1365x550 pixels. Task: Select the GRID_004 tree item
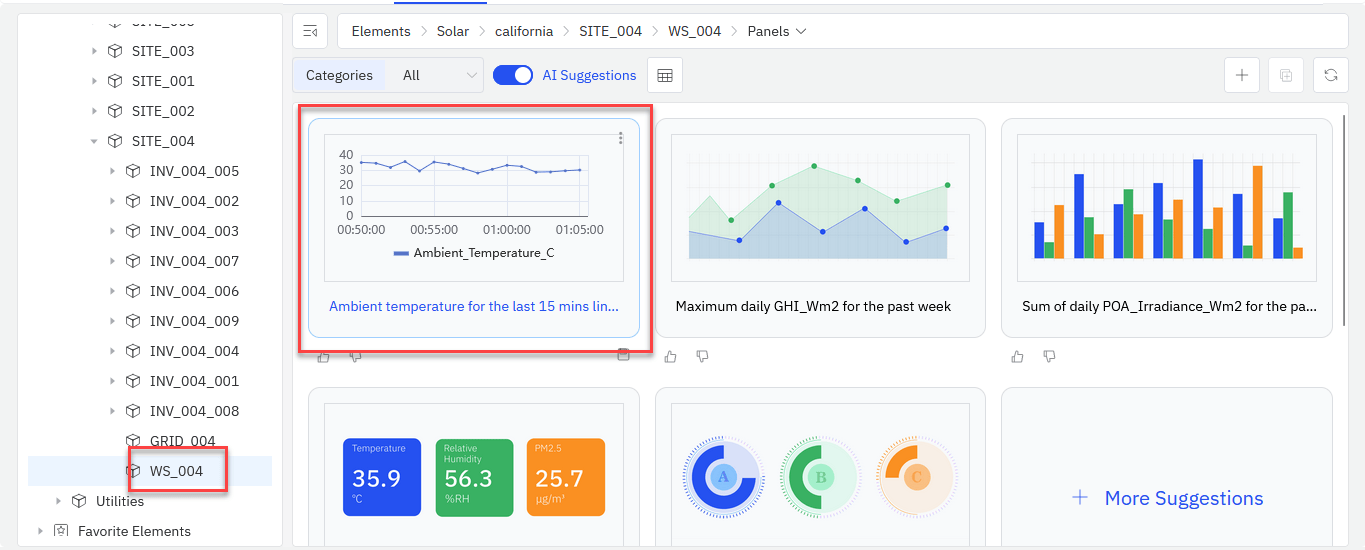182,441
